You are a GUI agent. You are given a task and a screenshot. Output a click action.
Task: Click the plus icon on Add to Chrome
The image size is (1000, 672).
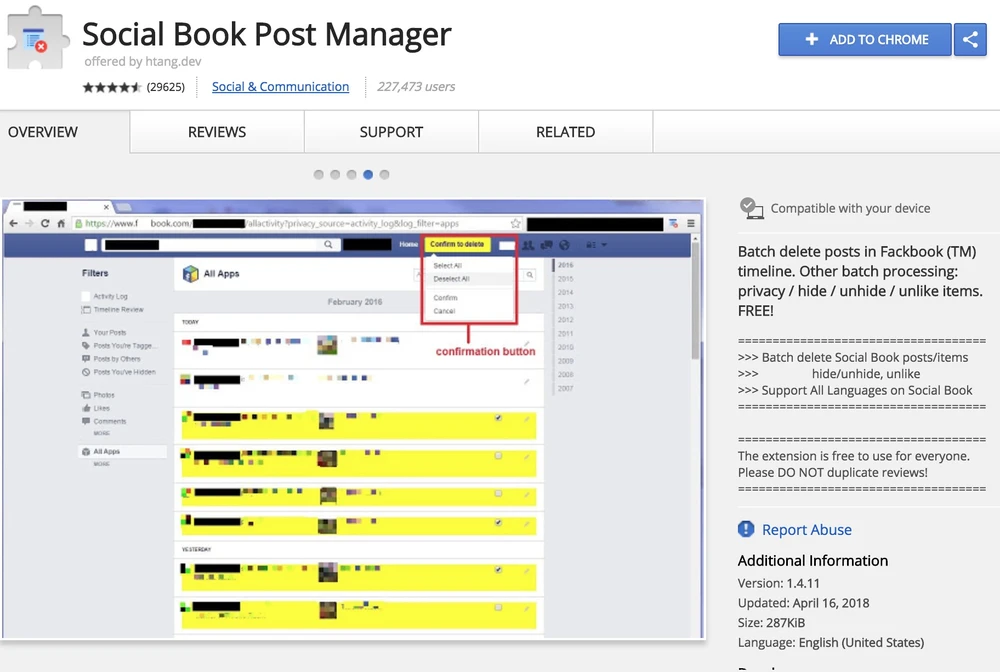pos(811,40)
